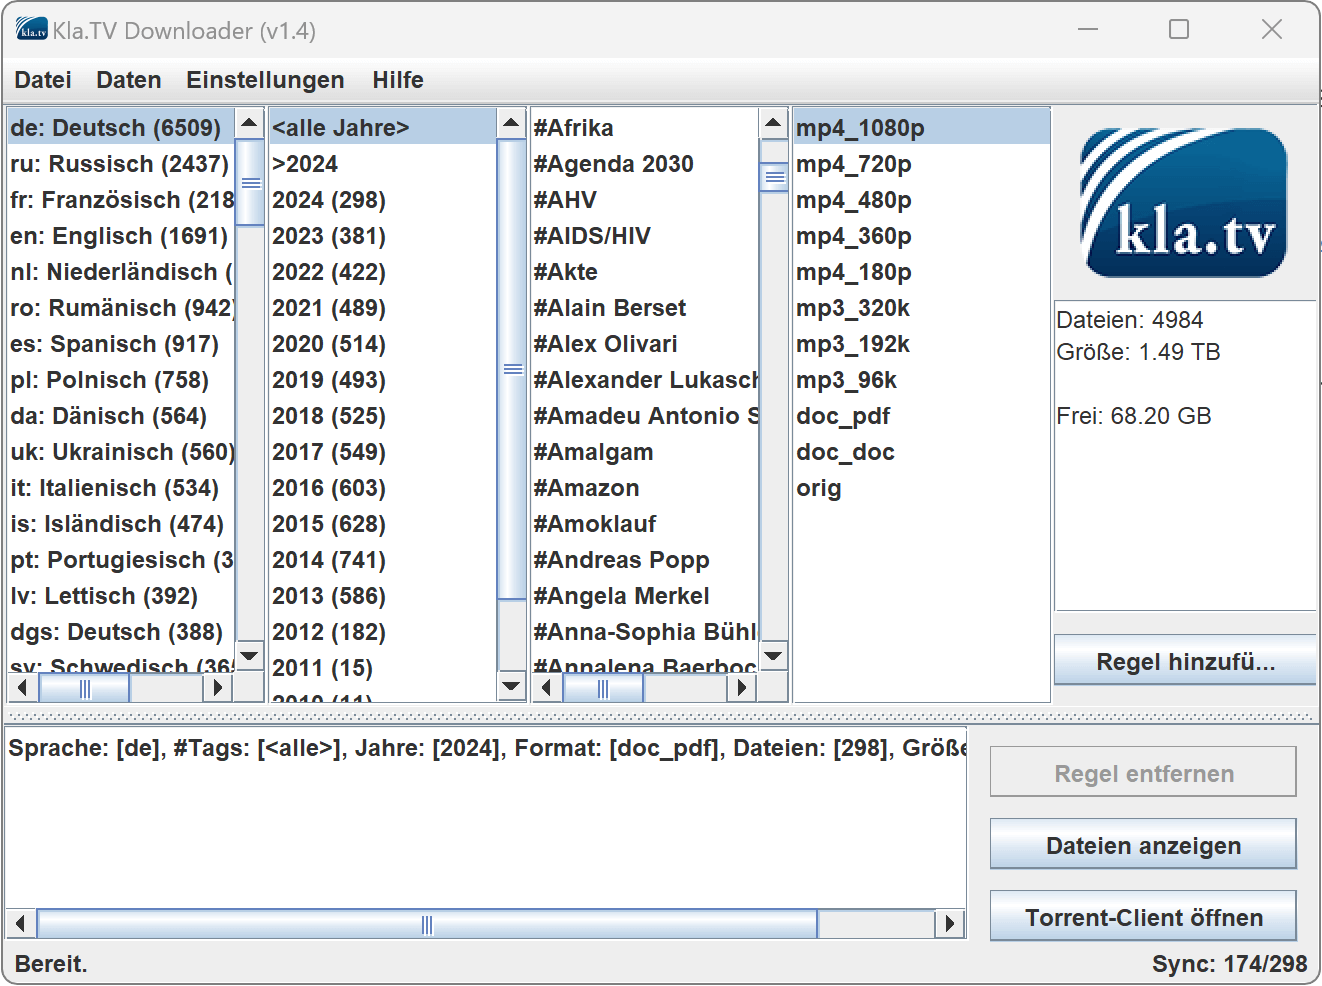Image resolution: width=1322 pixels, height=986 pixels.
Task: Select year 2023 (381)
Action: [329, 236]
